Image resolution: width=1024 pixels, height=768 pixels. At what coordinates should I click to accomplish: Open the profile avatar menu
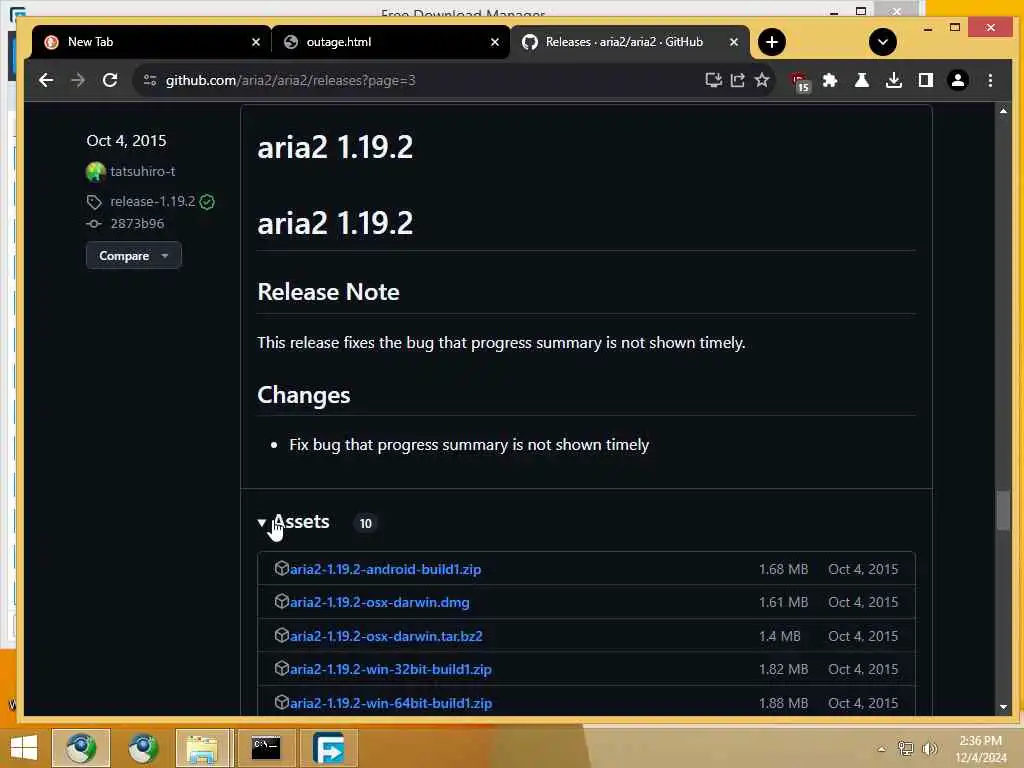click(957, 80)
